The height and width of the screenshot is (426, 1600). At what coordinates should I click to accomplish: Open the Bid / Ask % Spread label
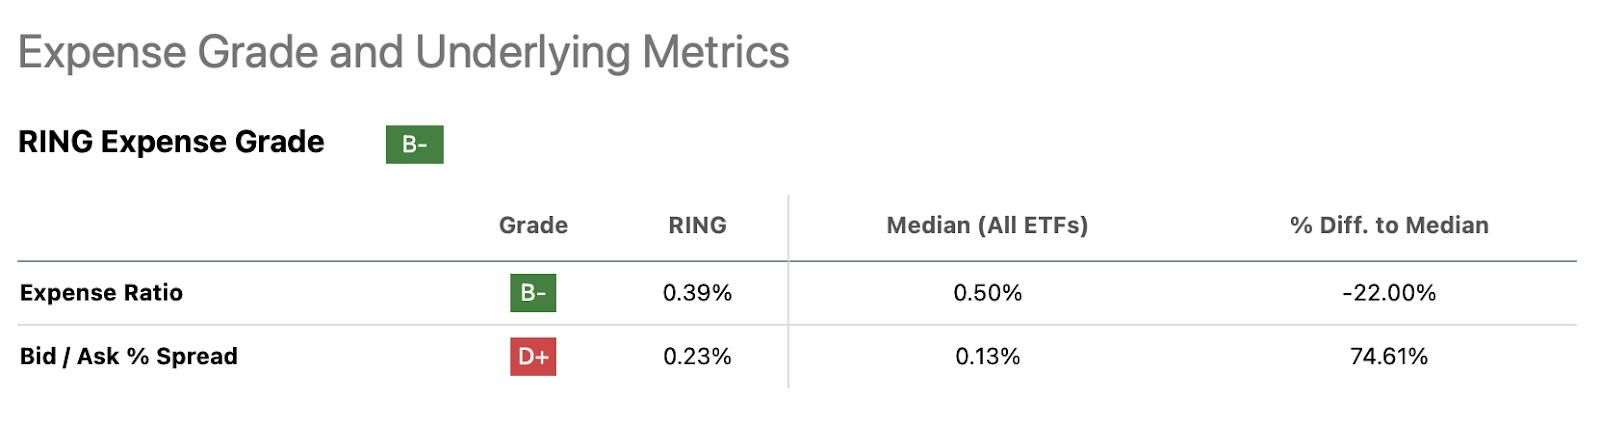129,356
